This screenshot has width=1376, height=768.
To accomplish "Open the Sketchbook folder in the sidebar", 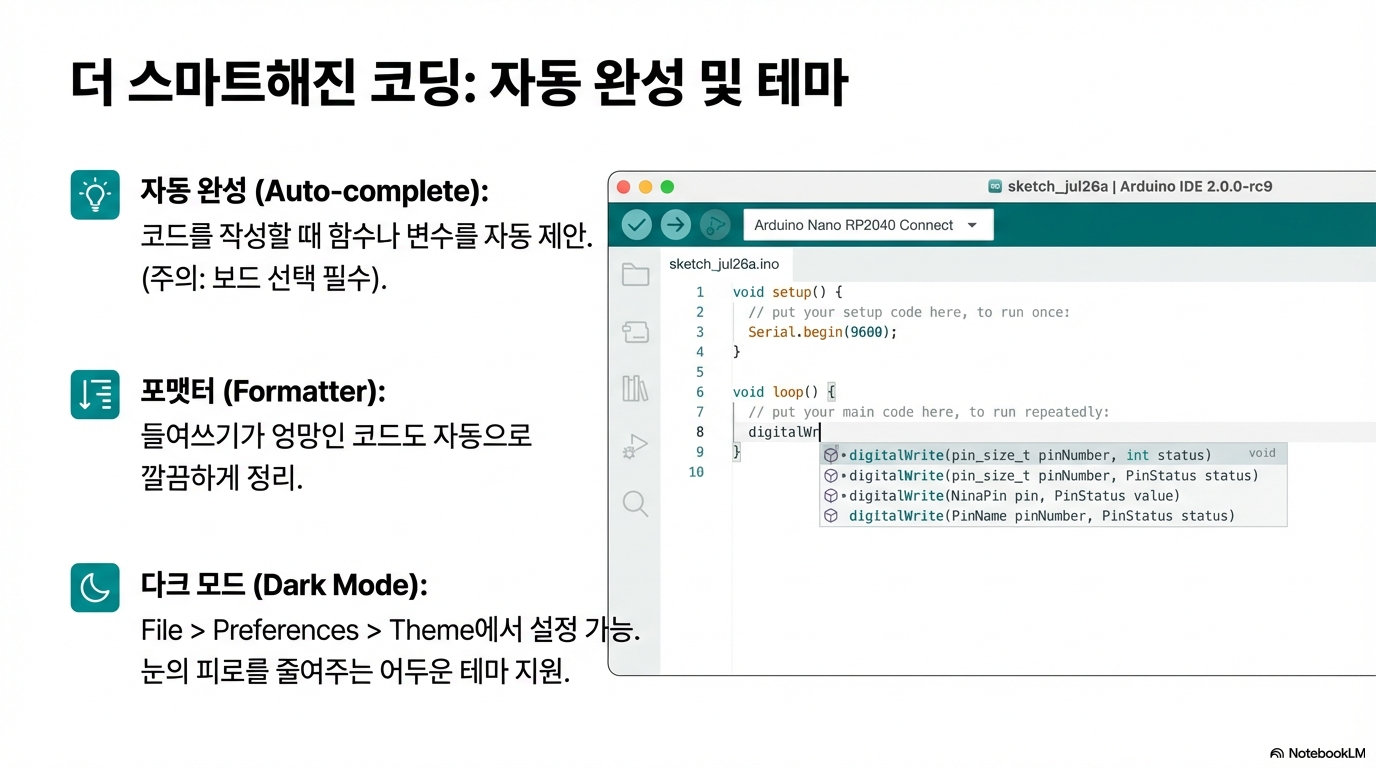I will (636, 275).
